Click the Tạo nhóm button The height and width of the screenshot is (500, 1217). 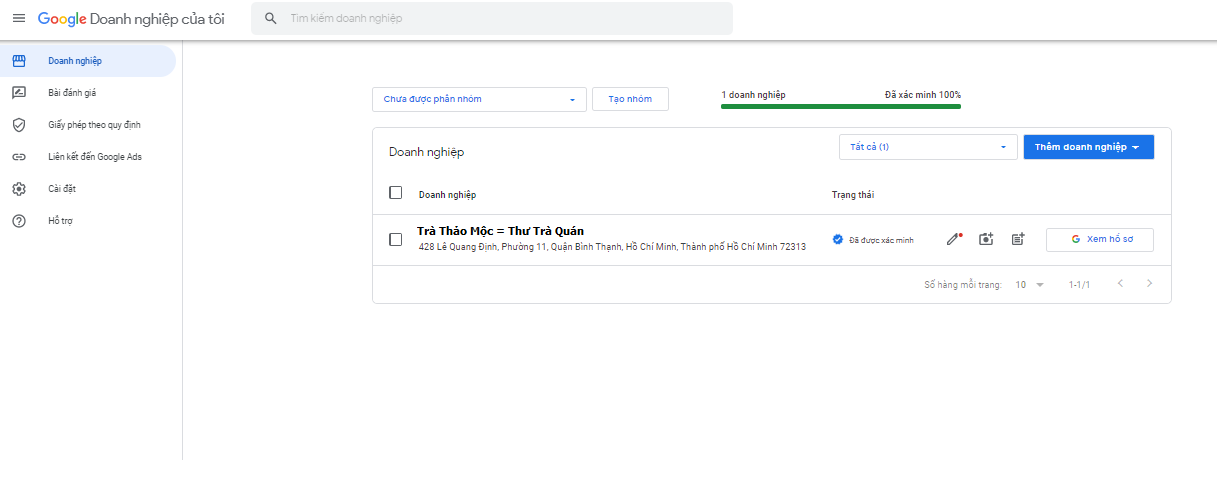(630, 99)
